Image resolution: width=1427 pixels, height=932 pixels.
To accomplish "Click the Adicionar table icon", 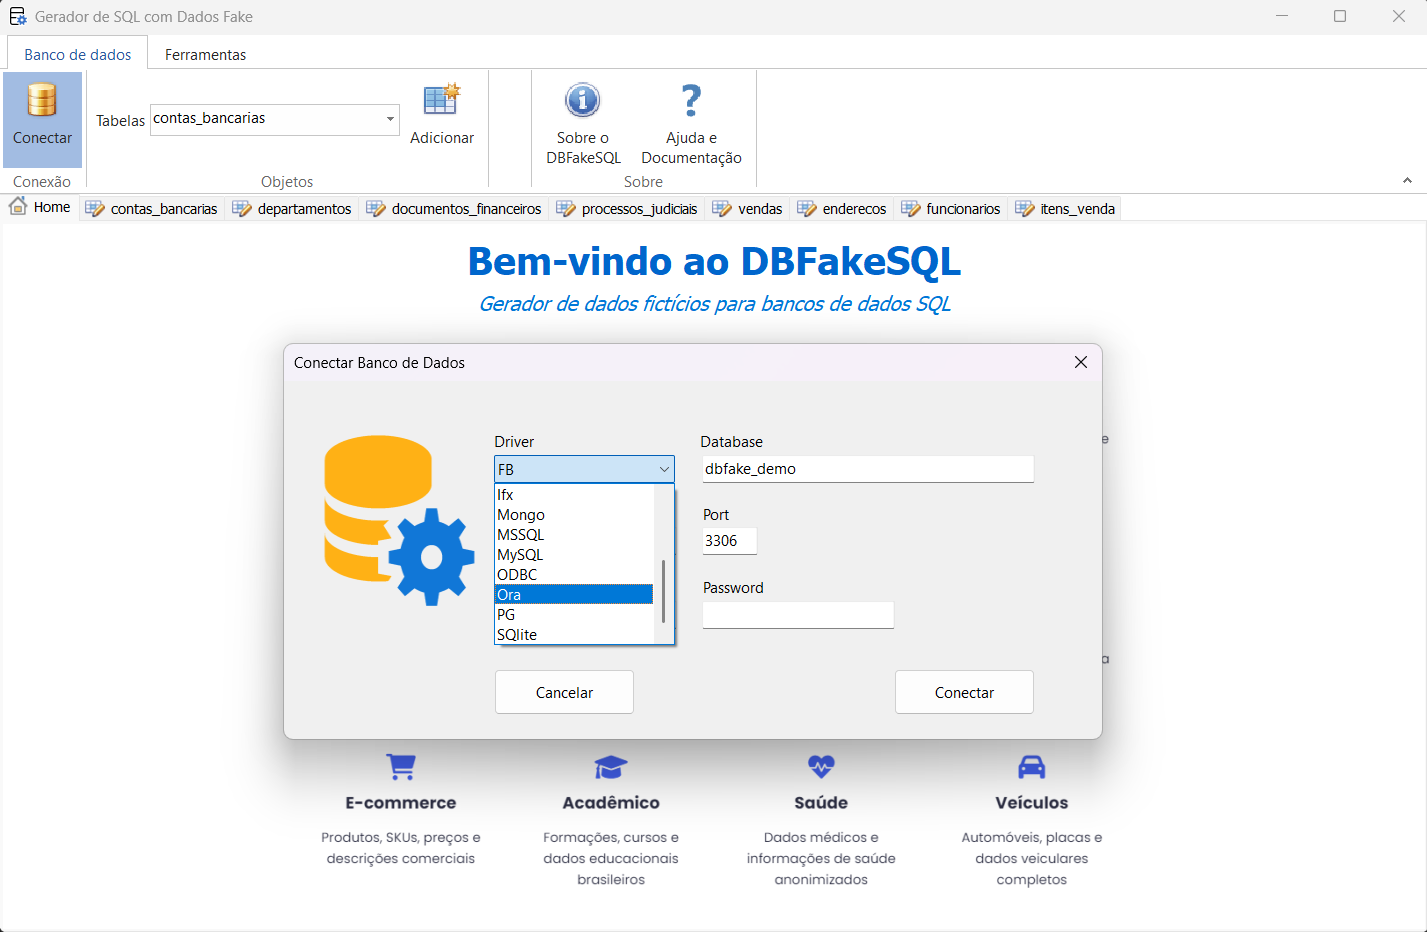I will (442, 100).
